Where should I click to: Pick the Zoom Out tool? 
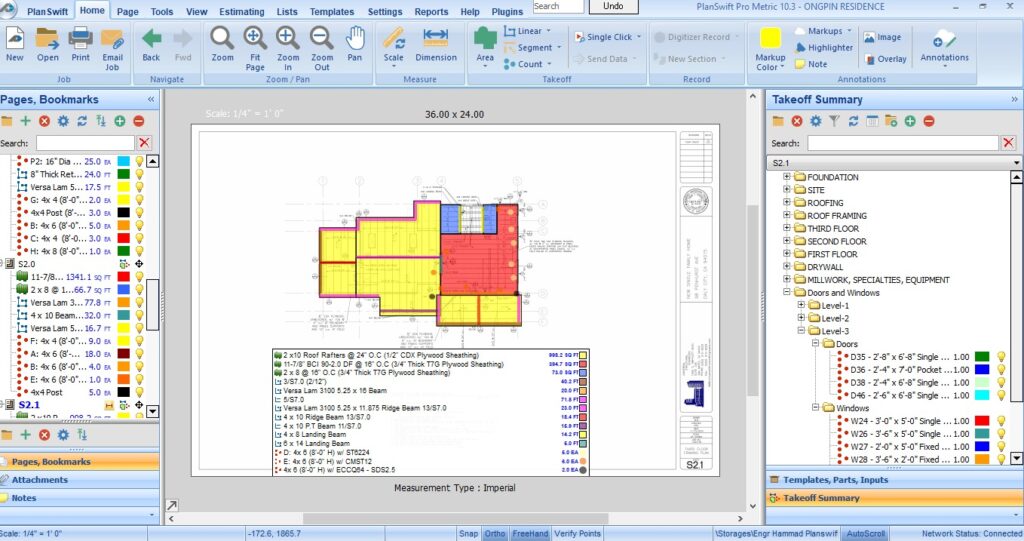point(321,49)
